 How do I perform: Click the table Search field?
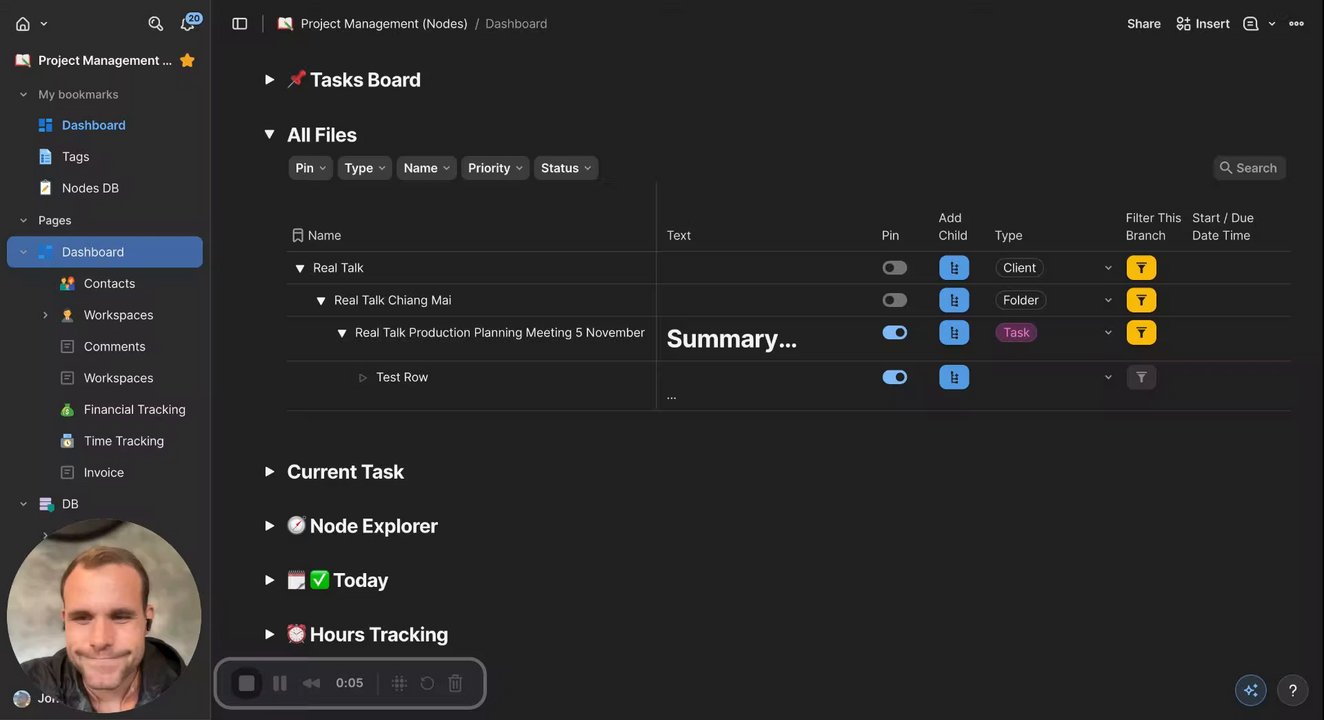(x=1249, y=168)
